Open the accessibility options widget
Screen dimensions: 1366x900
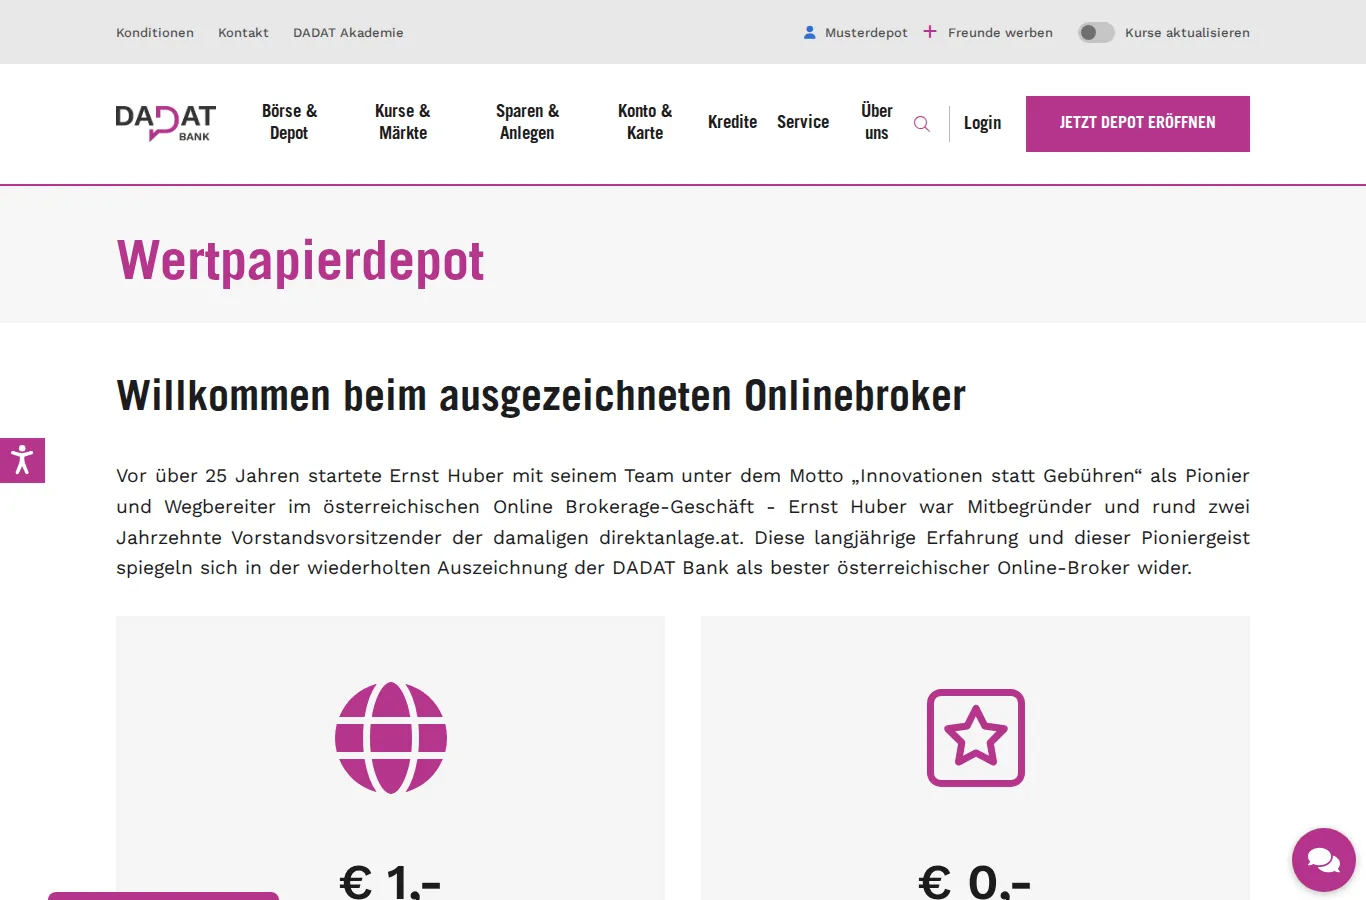(x=22, y=460)
